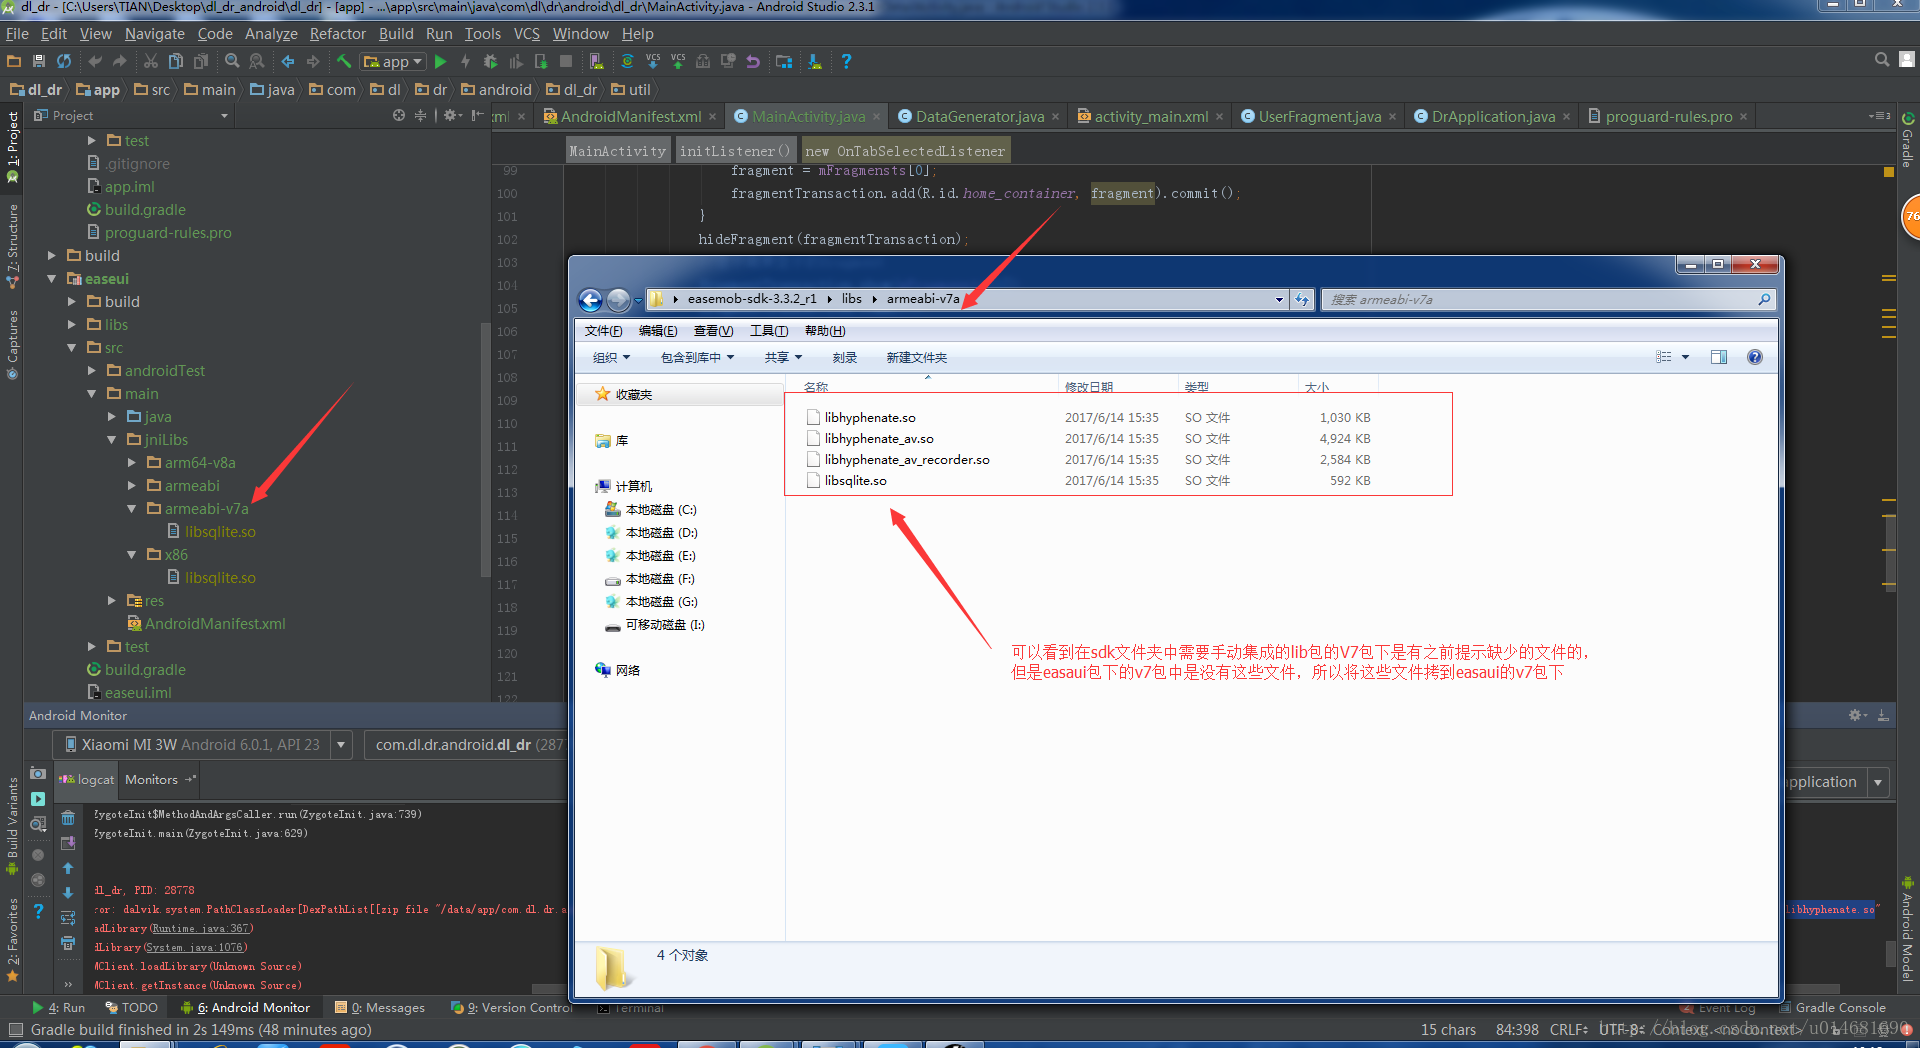The image size is (1920, 1048).
Task: Click the blue Help question mark in toolbar
Action: coord(846,61)
